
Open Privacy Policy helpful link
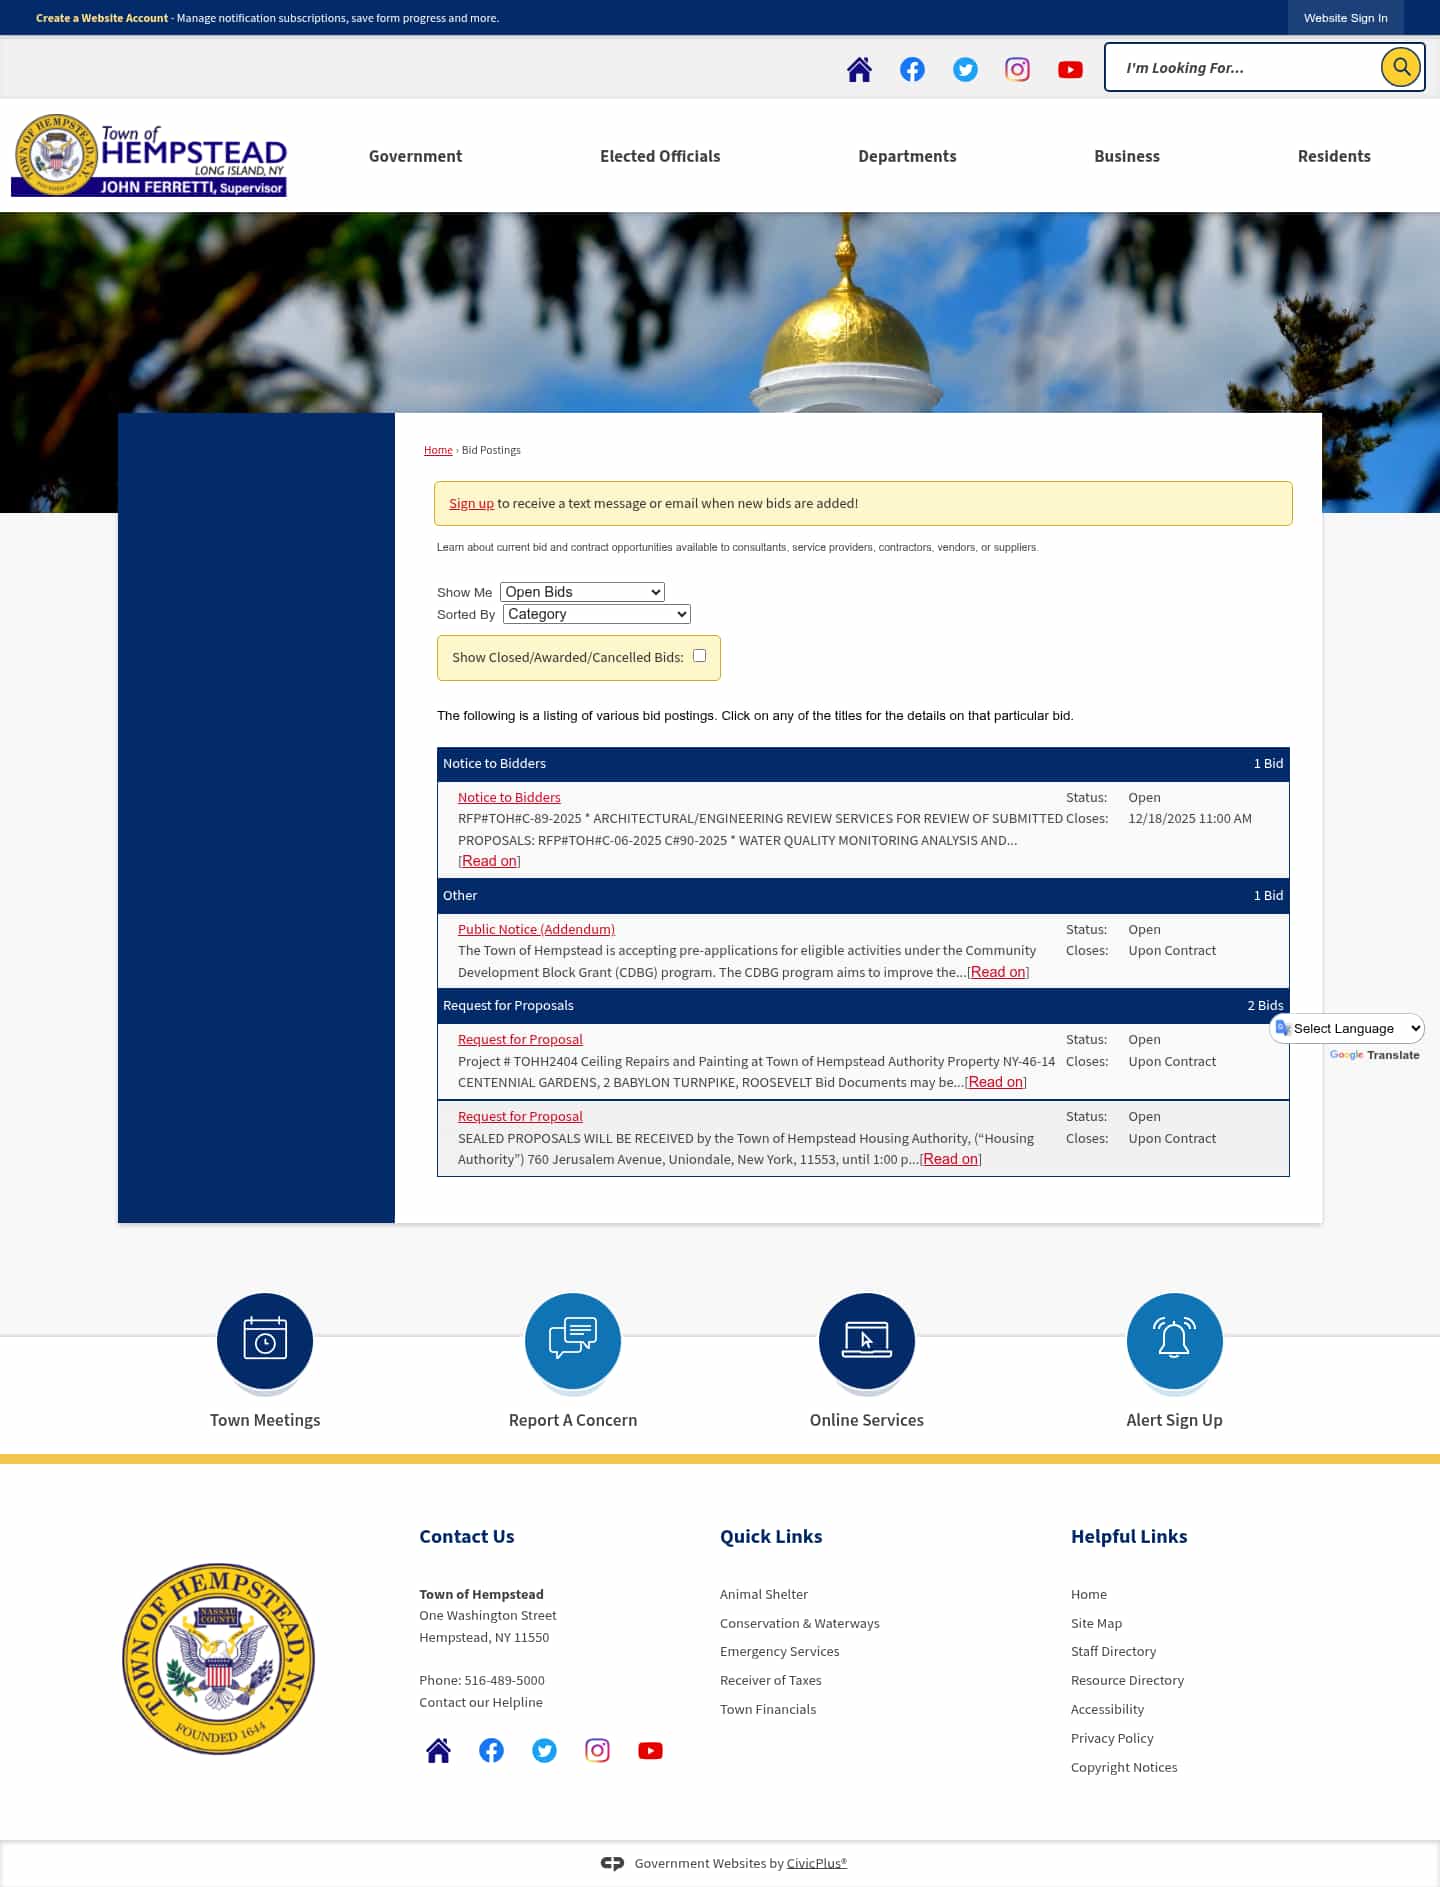tap(1112, 1738)
